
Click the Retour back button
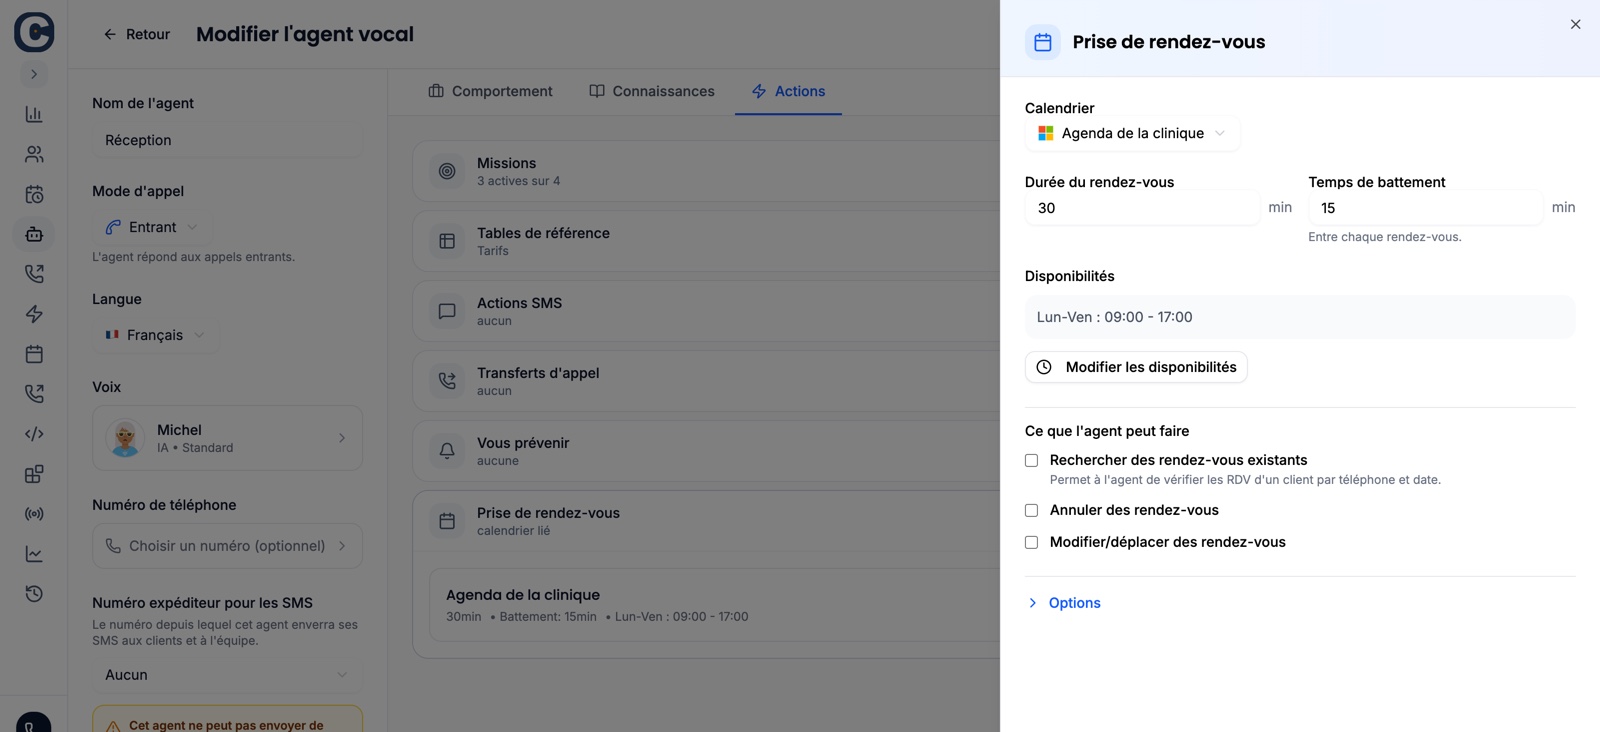[x=137, y=34]
